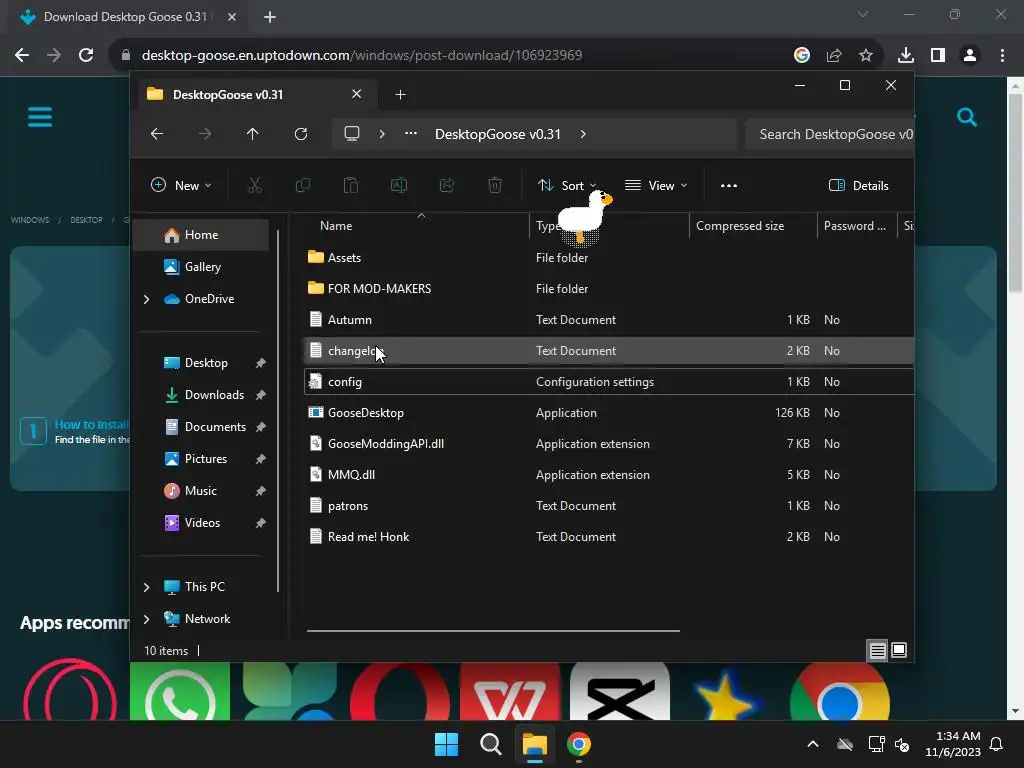Click the Chrome URL address field
Image resolution: width=1024 pixels, height=768 pixels.
tap(451, 56)
